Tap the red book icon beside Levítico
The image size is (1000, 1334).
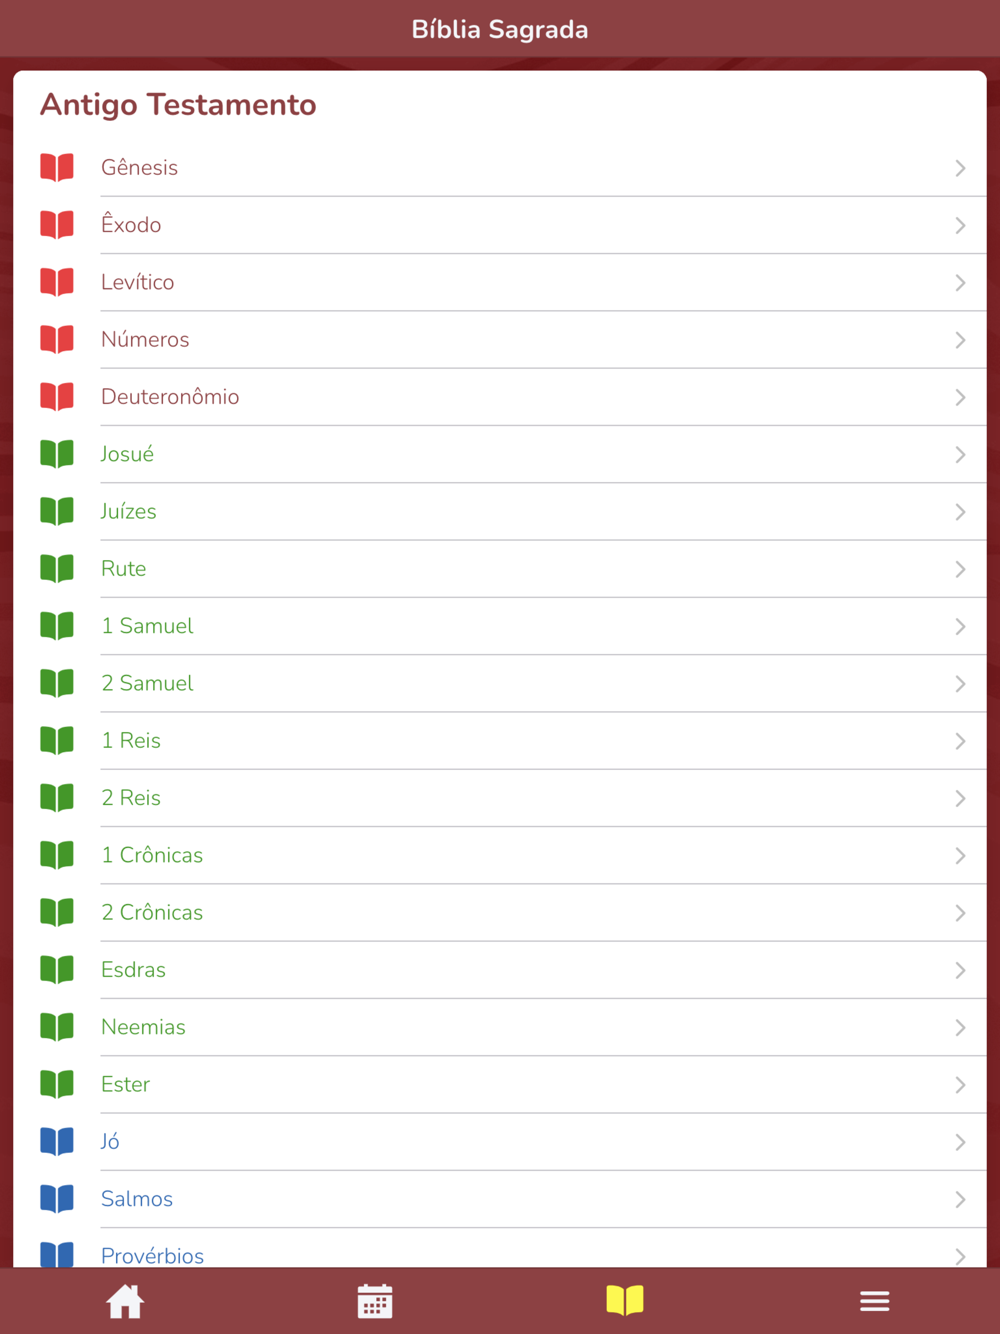tap(57, 282)
